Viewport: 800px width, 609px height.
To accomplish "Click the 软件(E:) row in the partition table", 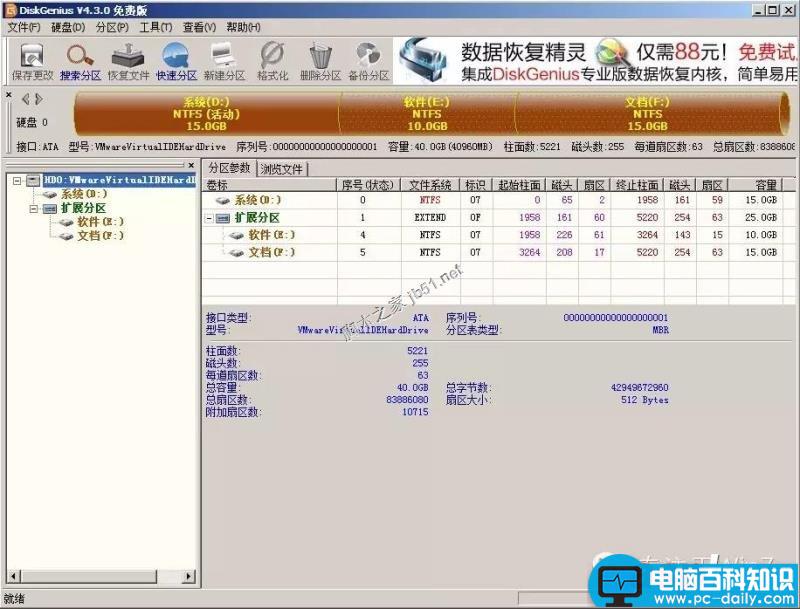I will tap(498, 235).
